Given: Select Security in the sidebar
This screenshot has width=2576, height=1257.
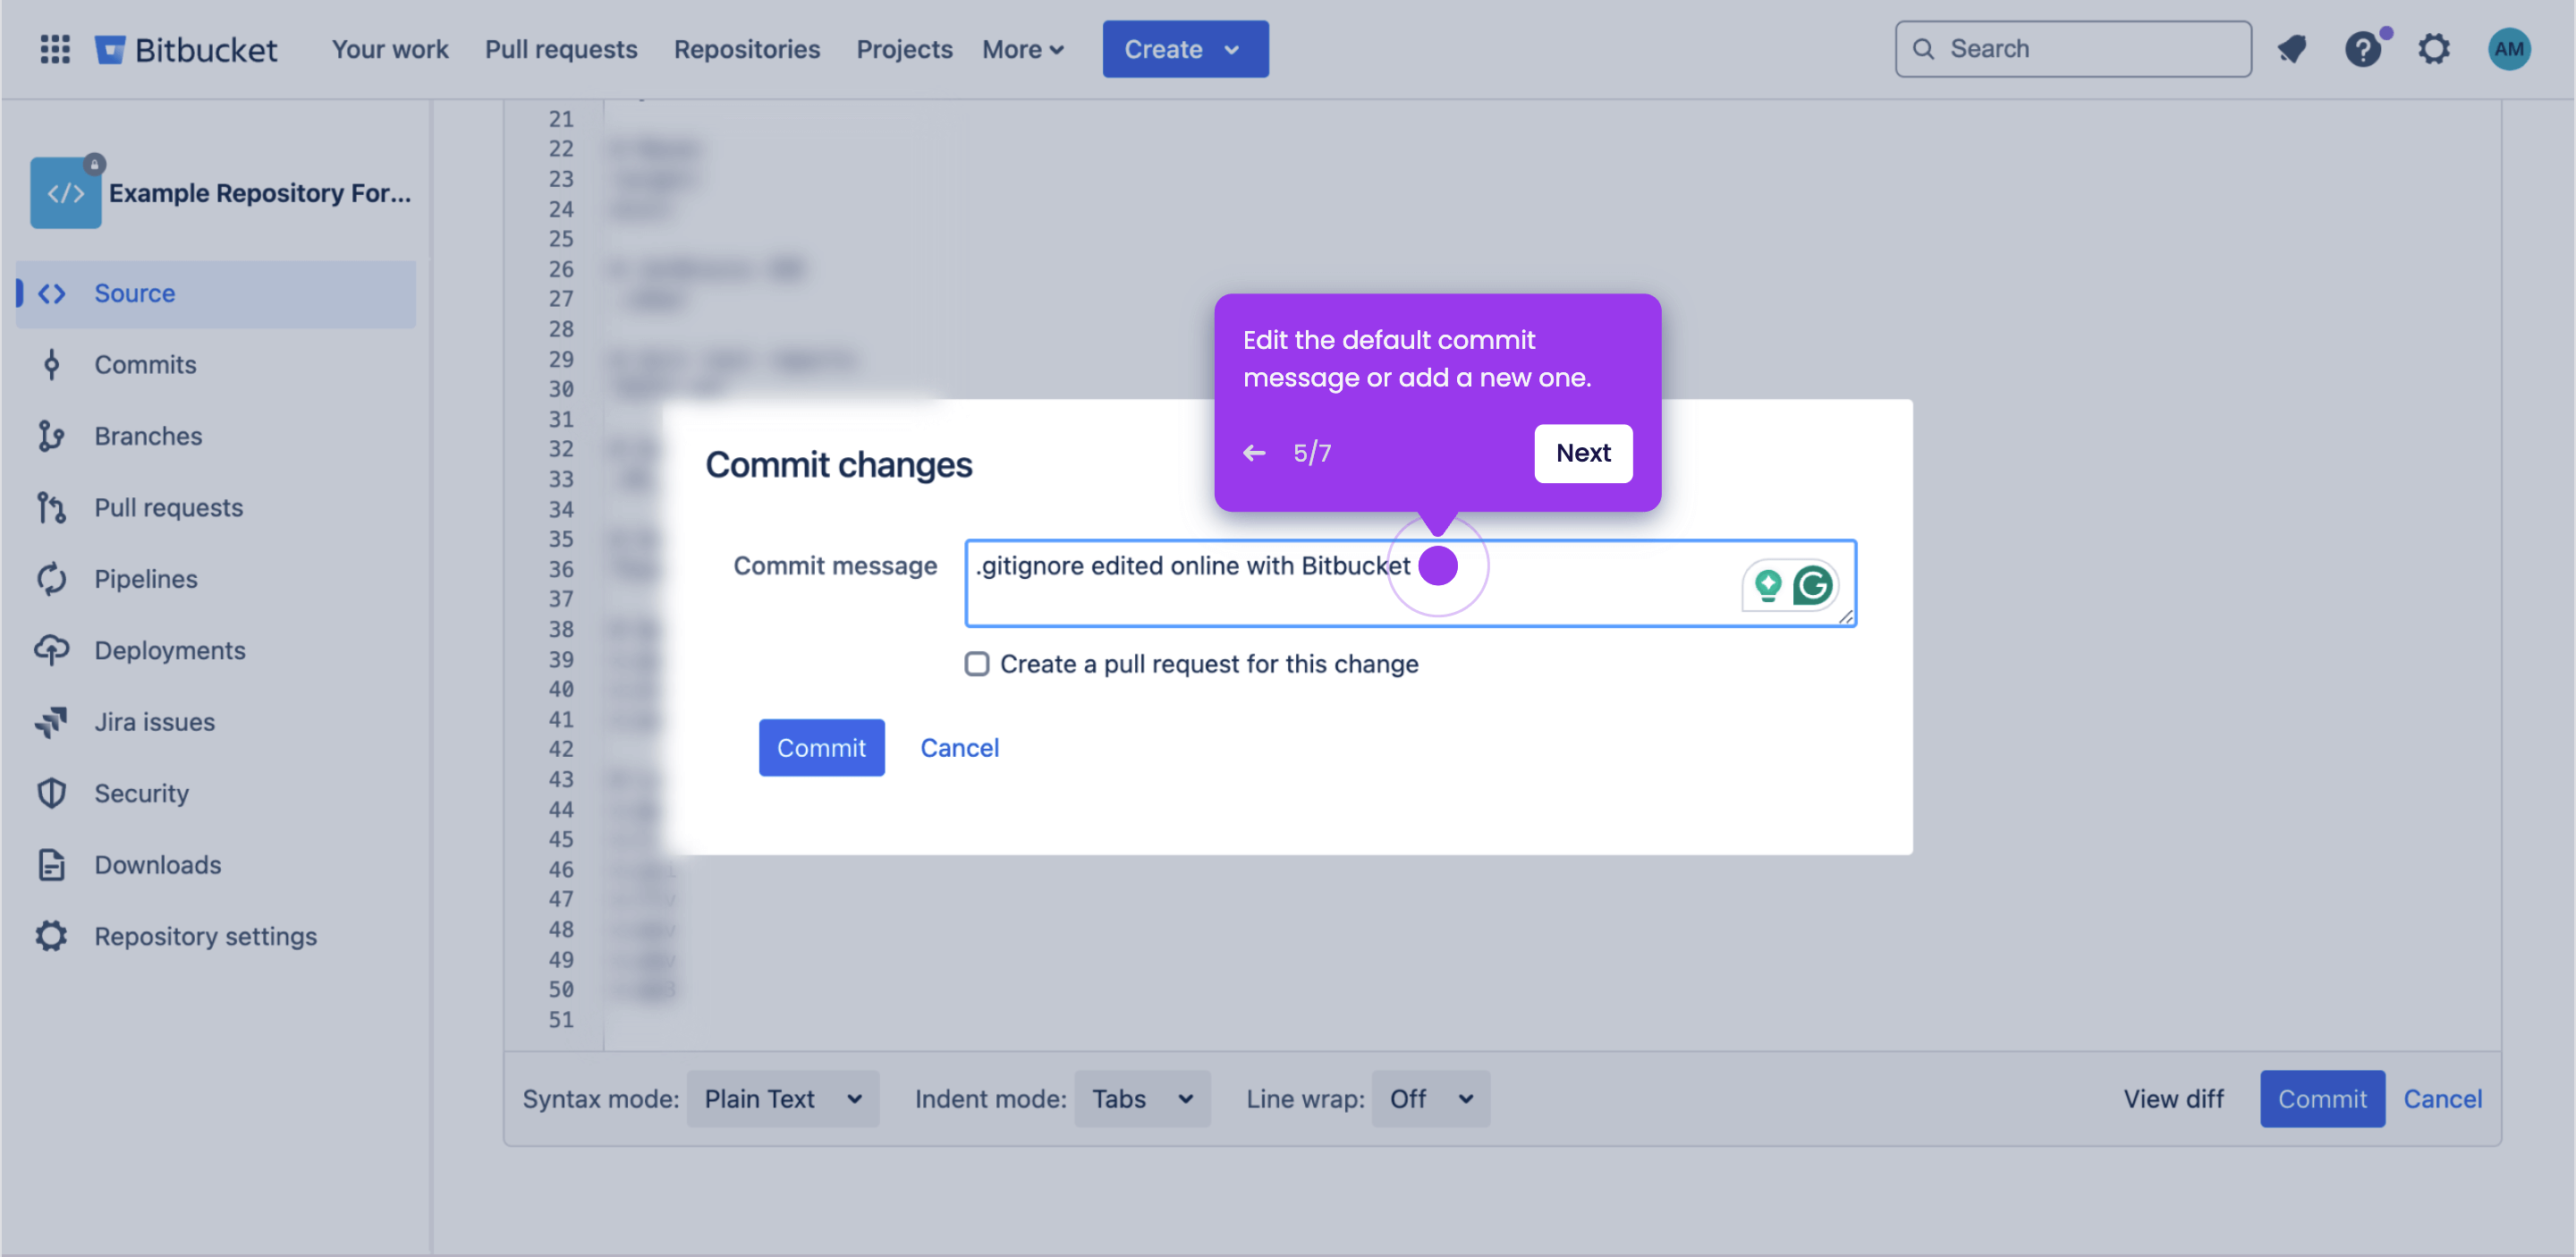Looking at the screenshot, I should pyautogui.click(x=216, y=793).
